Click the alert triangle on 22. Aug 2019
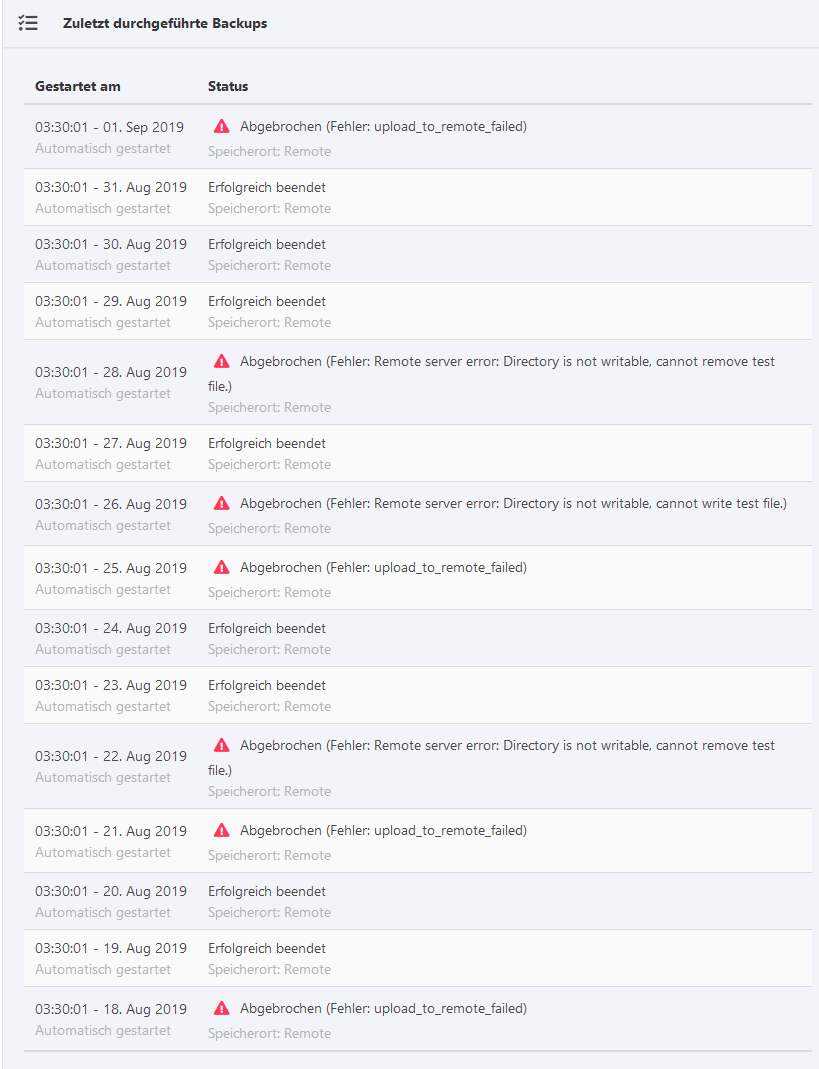The image size is (819, 1069). coord(222,746)
